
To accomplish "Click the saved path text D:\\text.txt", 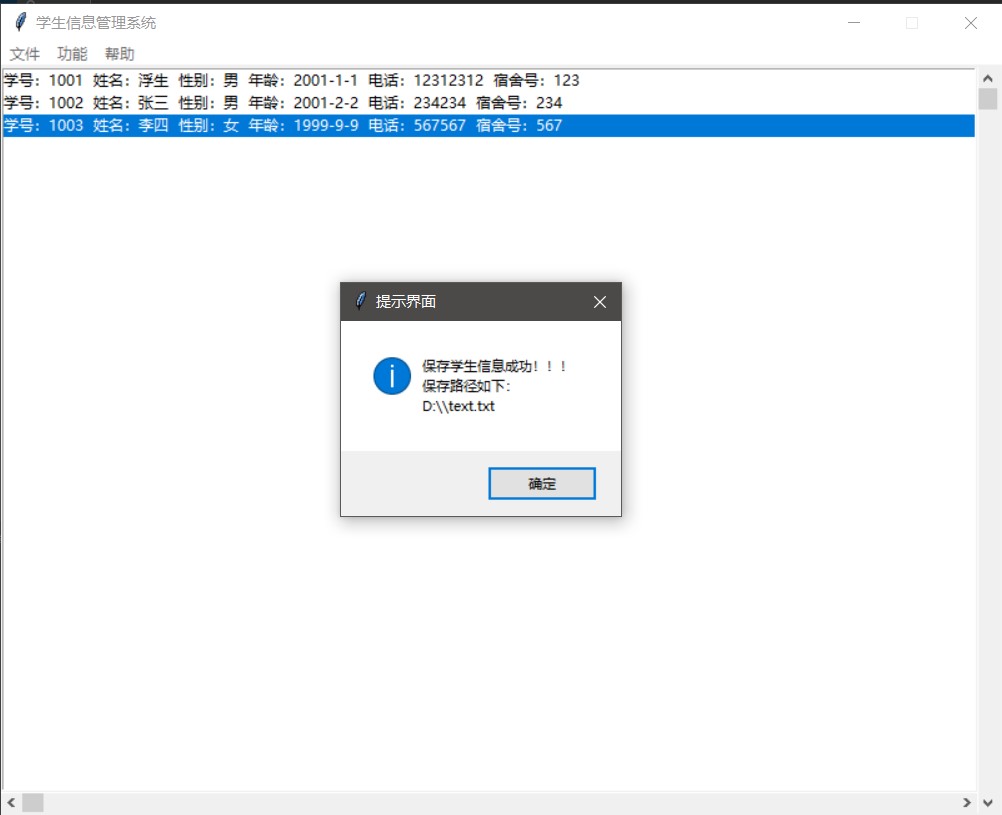I will [x=458, y=406].
